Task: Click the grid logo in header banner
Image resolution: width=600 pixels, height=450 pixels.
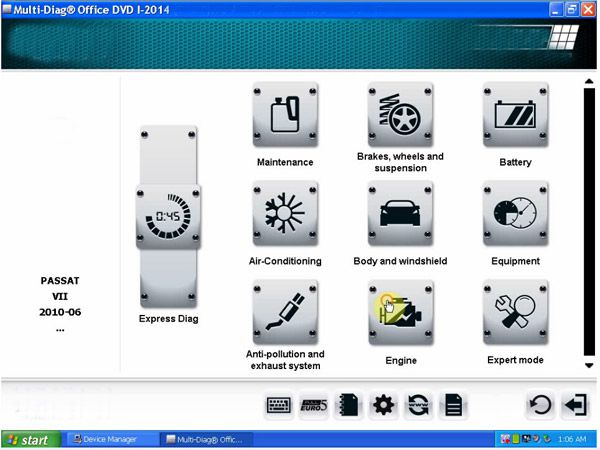Action: coord(564,37)
